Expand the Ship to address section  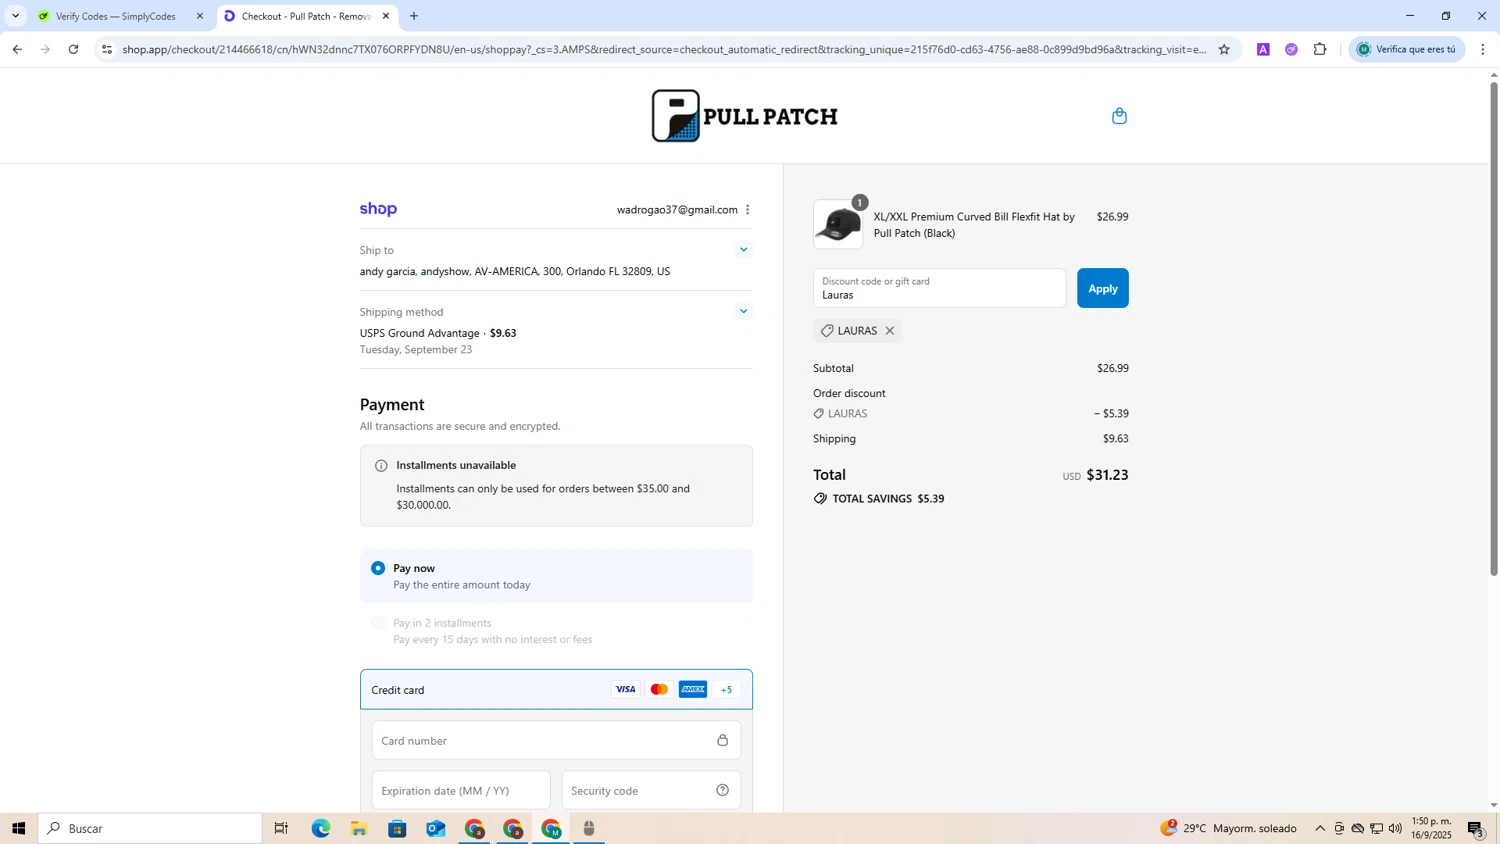[743, 250]
